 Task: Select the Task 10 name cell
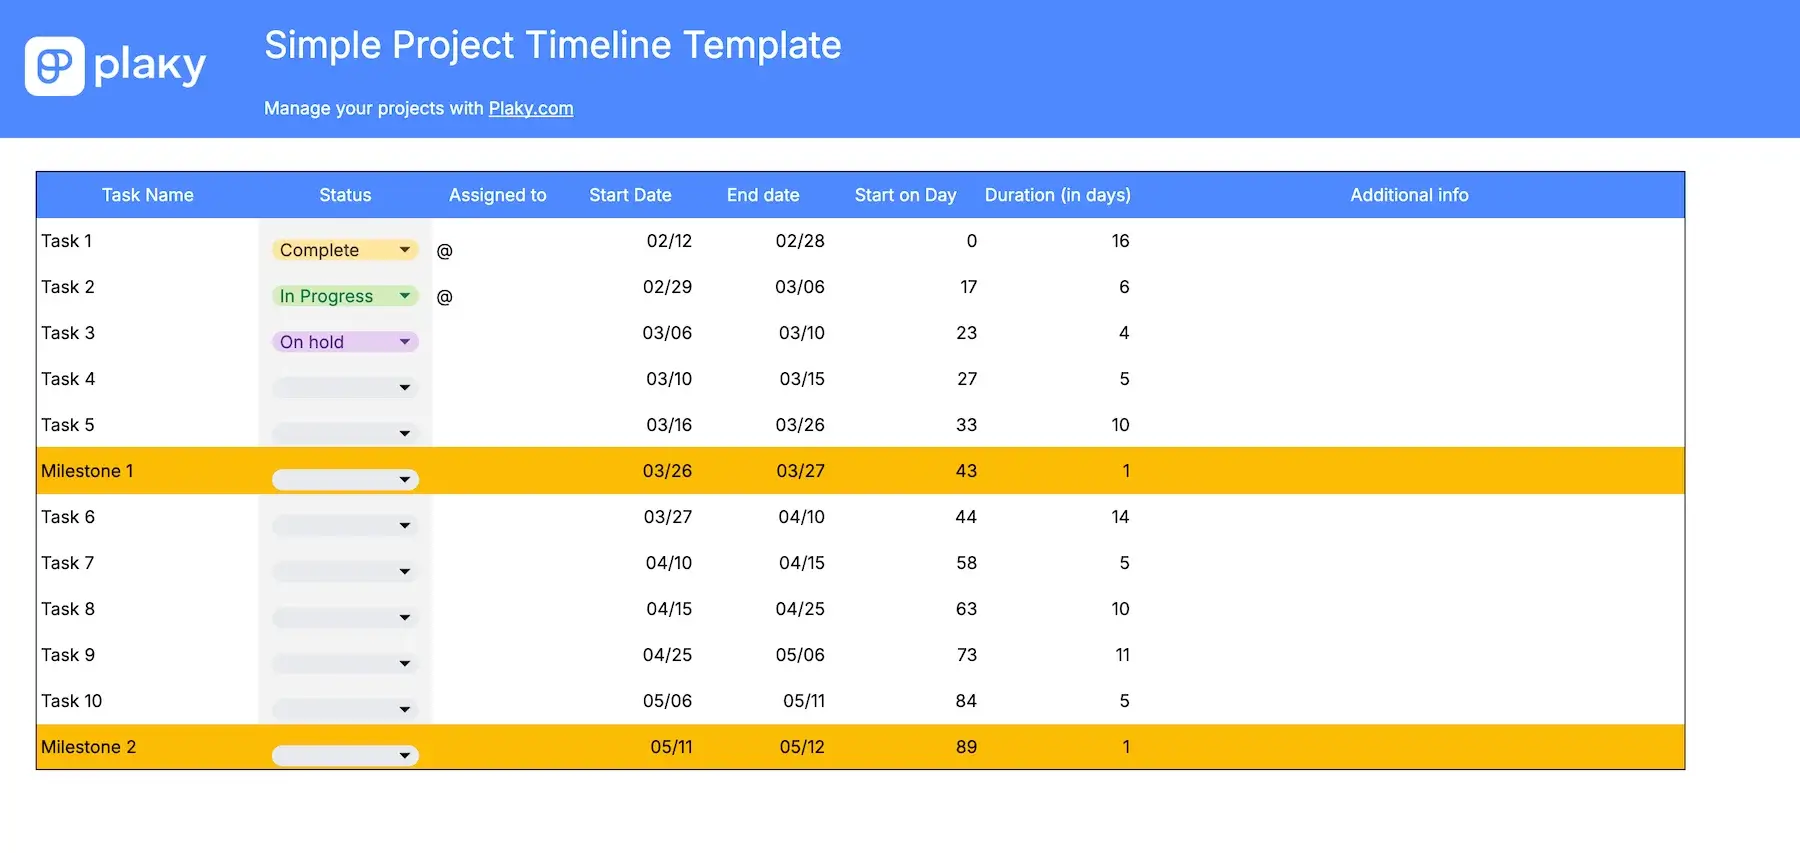click(148, 702)
